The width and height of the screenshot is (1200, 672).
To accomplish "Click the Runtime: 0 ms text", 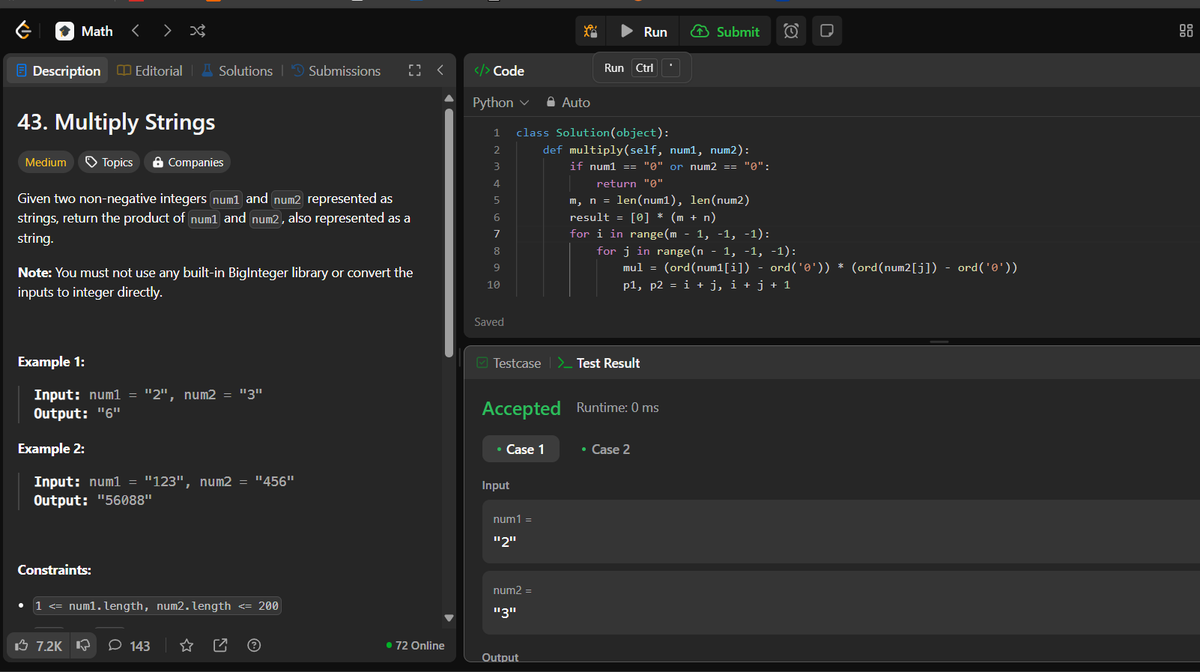I will 618,408.
